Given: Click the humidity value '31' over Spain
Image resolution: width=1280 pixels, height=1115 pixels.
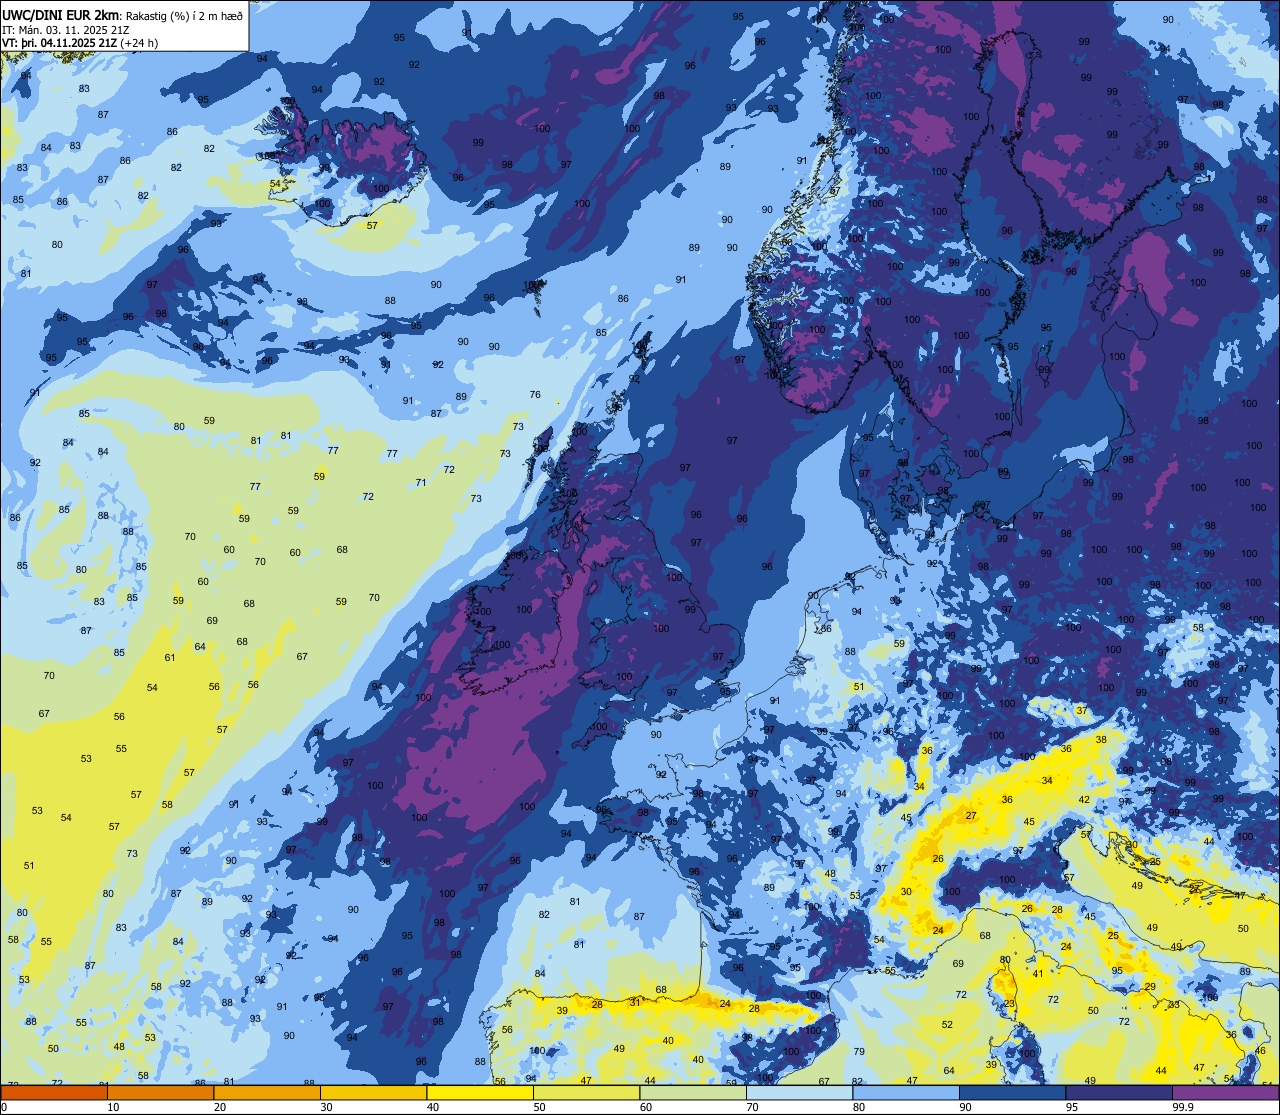Looking at the screenshot, I should (635, 1002).
